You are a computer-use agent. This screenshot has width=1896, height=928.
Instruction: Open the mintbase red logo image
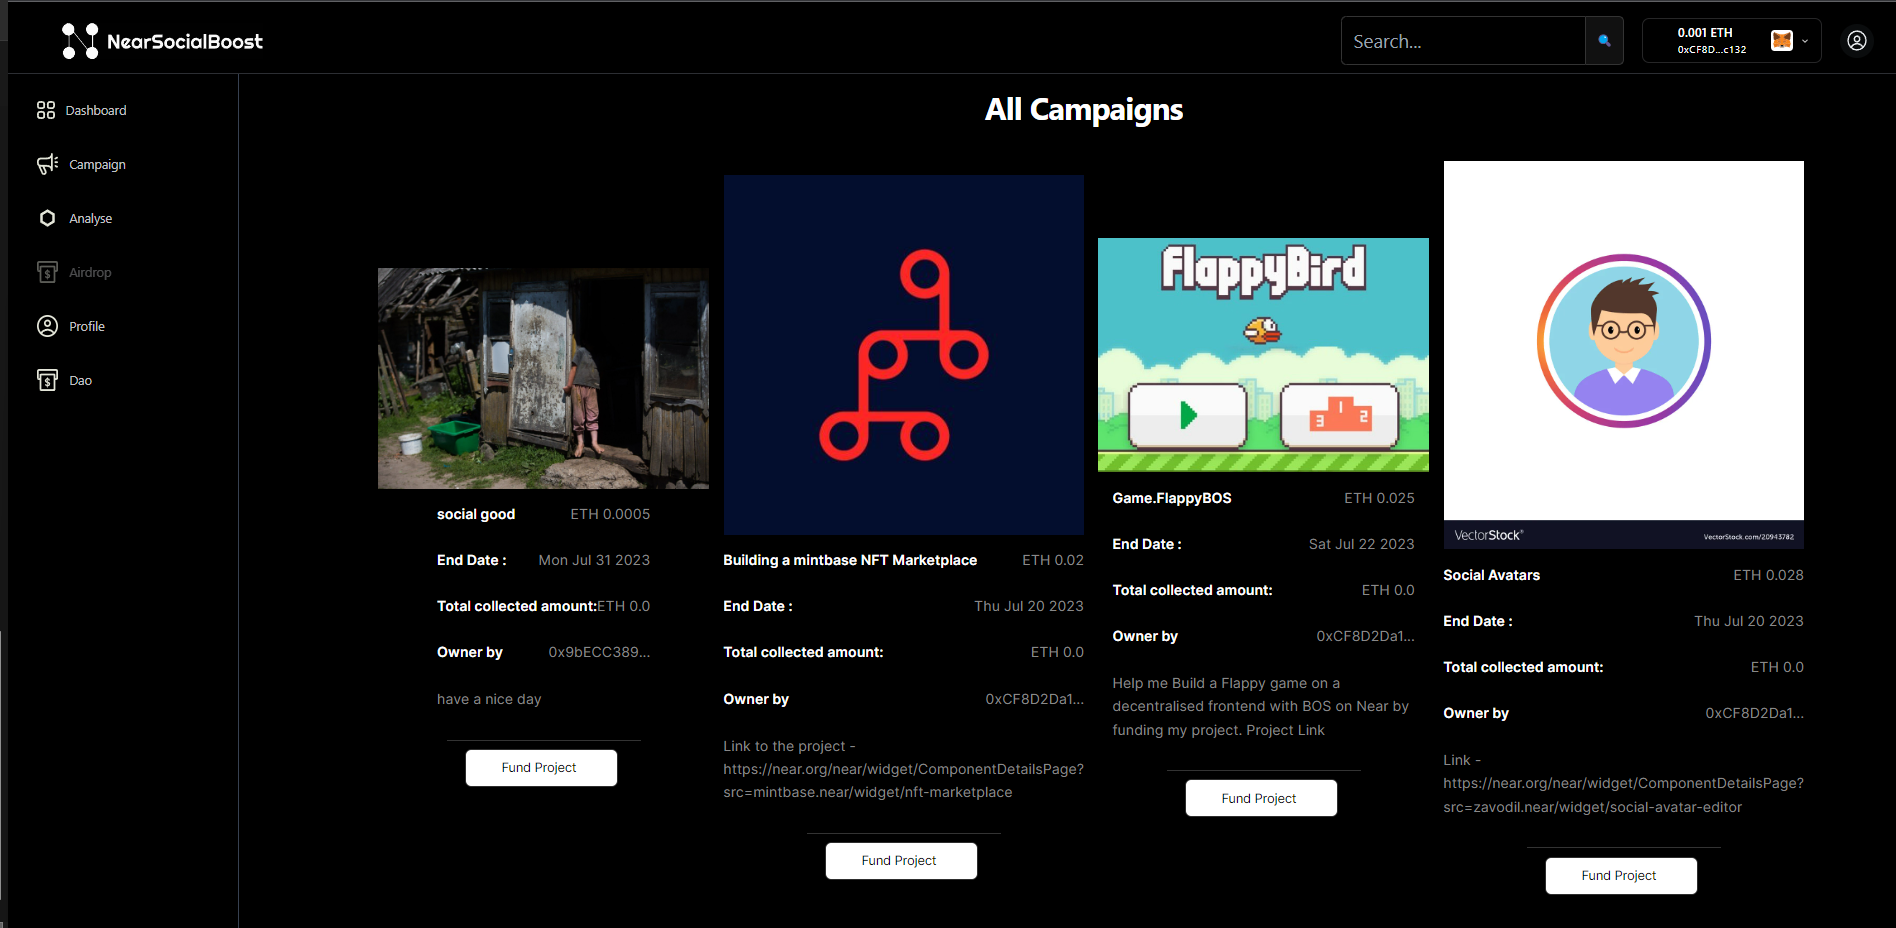[x=904, y=355]
